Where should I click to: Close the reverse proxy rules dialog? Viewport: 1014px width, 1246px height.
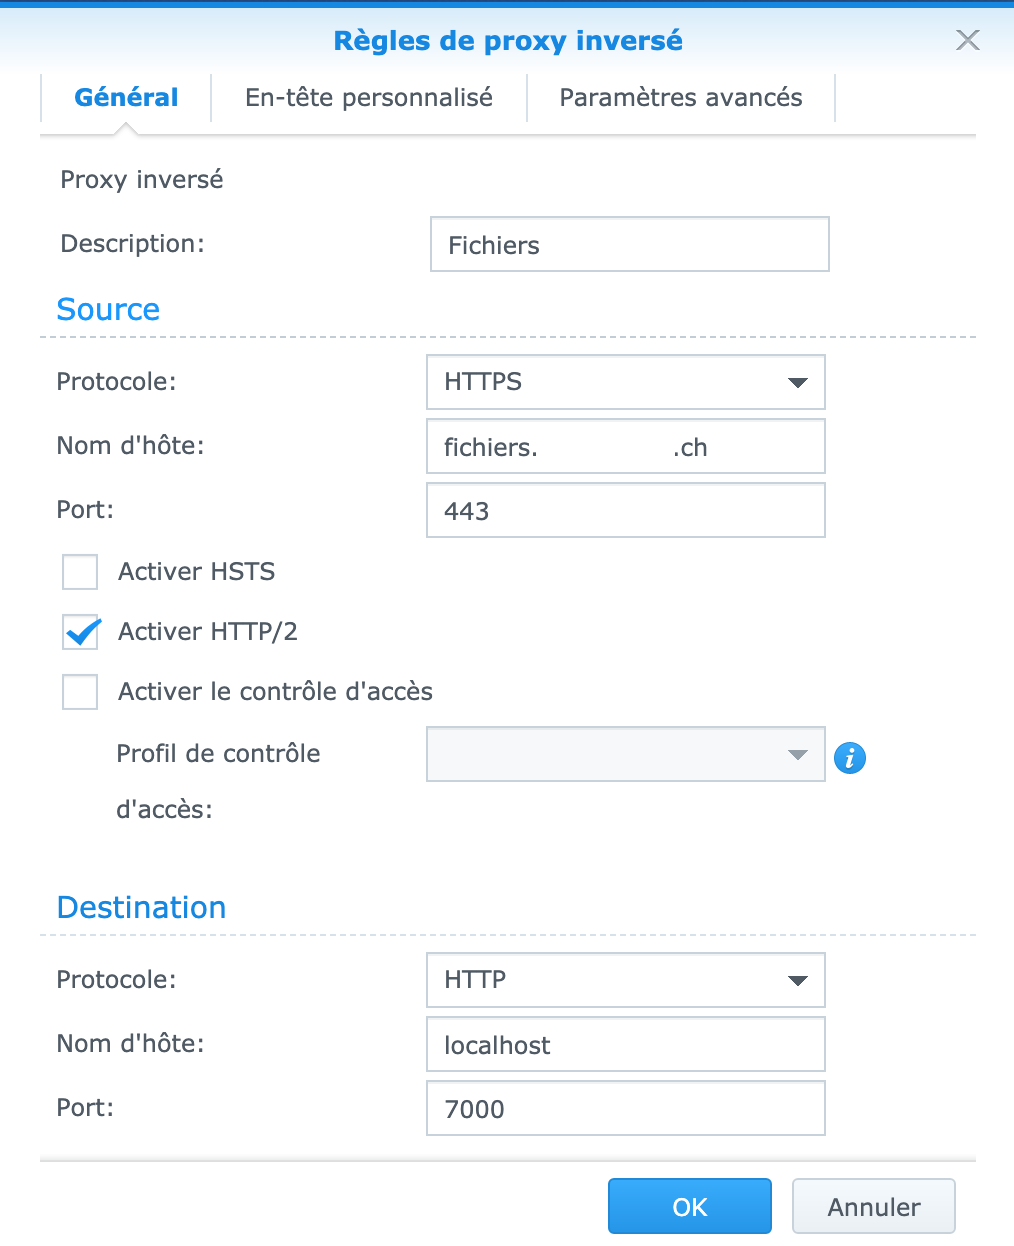pos(968,40)
